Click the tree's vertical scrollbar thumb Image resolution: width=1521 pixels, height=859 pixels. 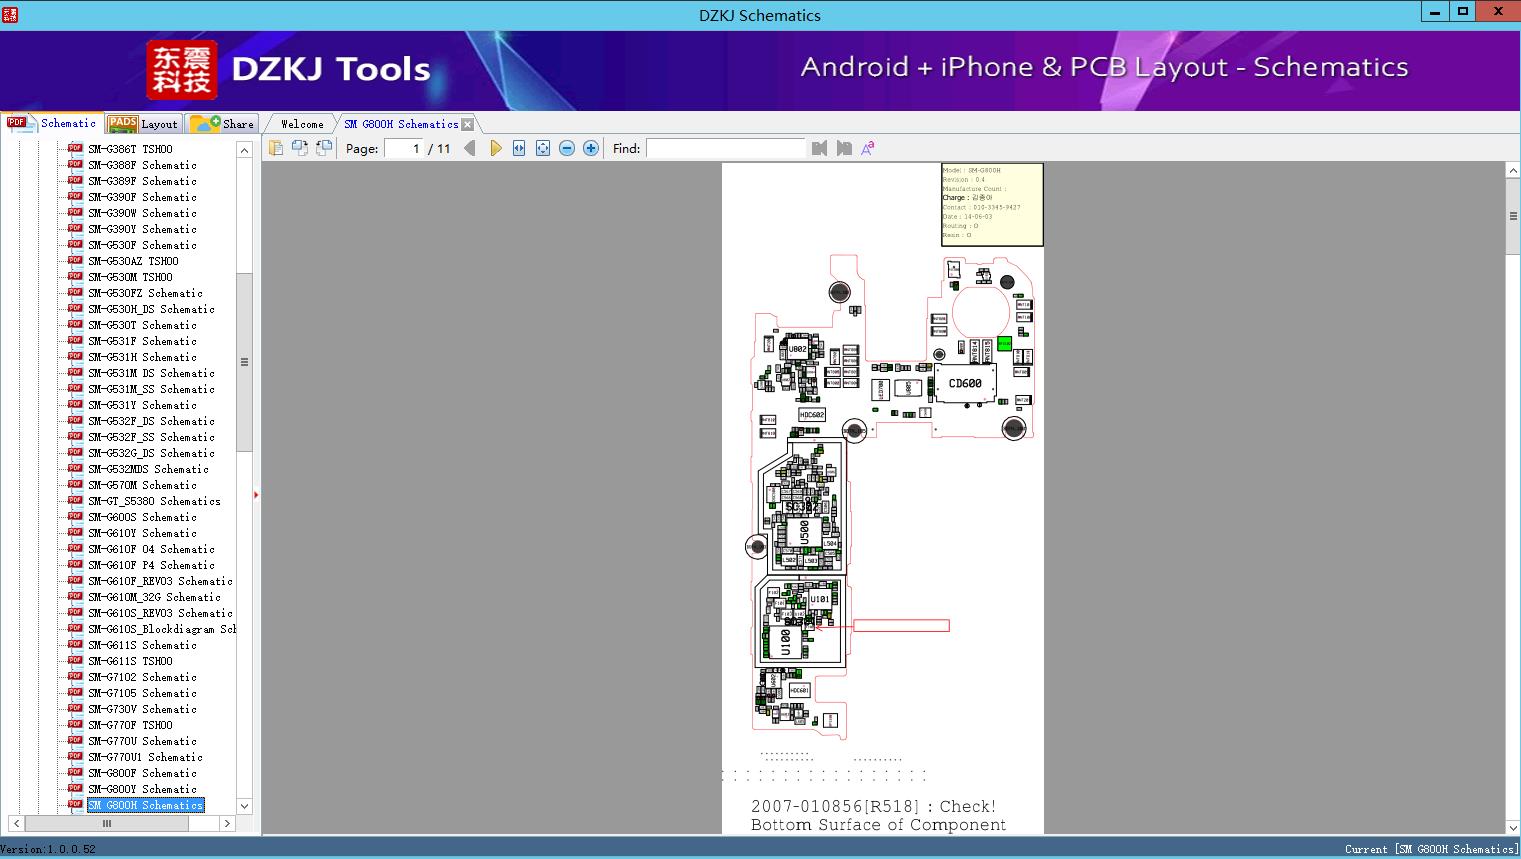[x=244, y=362]
